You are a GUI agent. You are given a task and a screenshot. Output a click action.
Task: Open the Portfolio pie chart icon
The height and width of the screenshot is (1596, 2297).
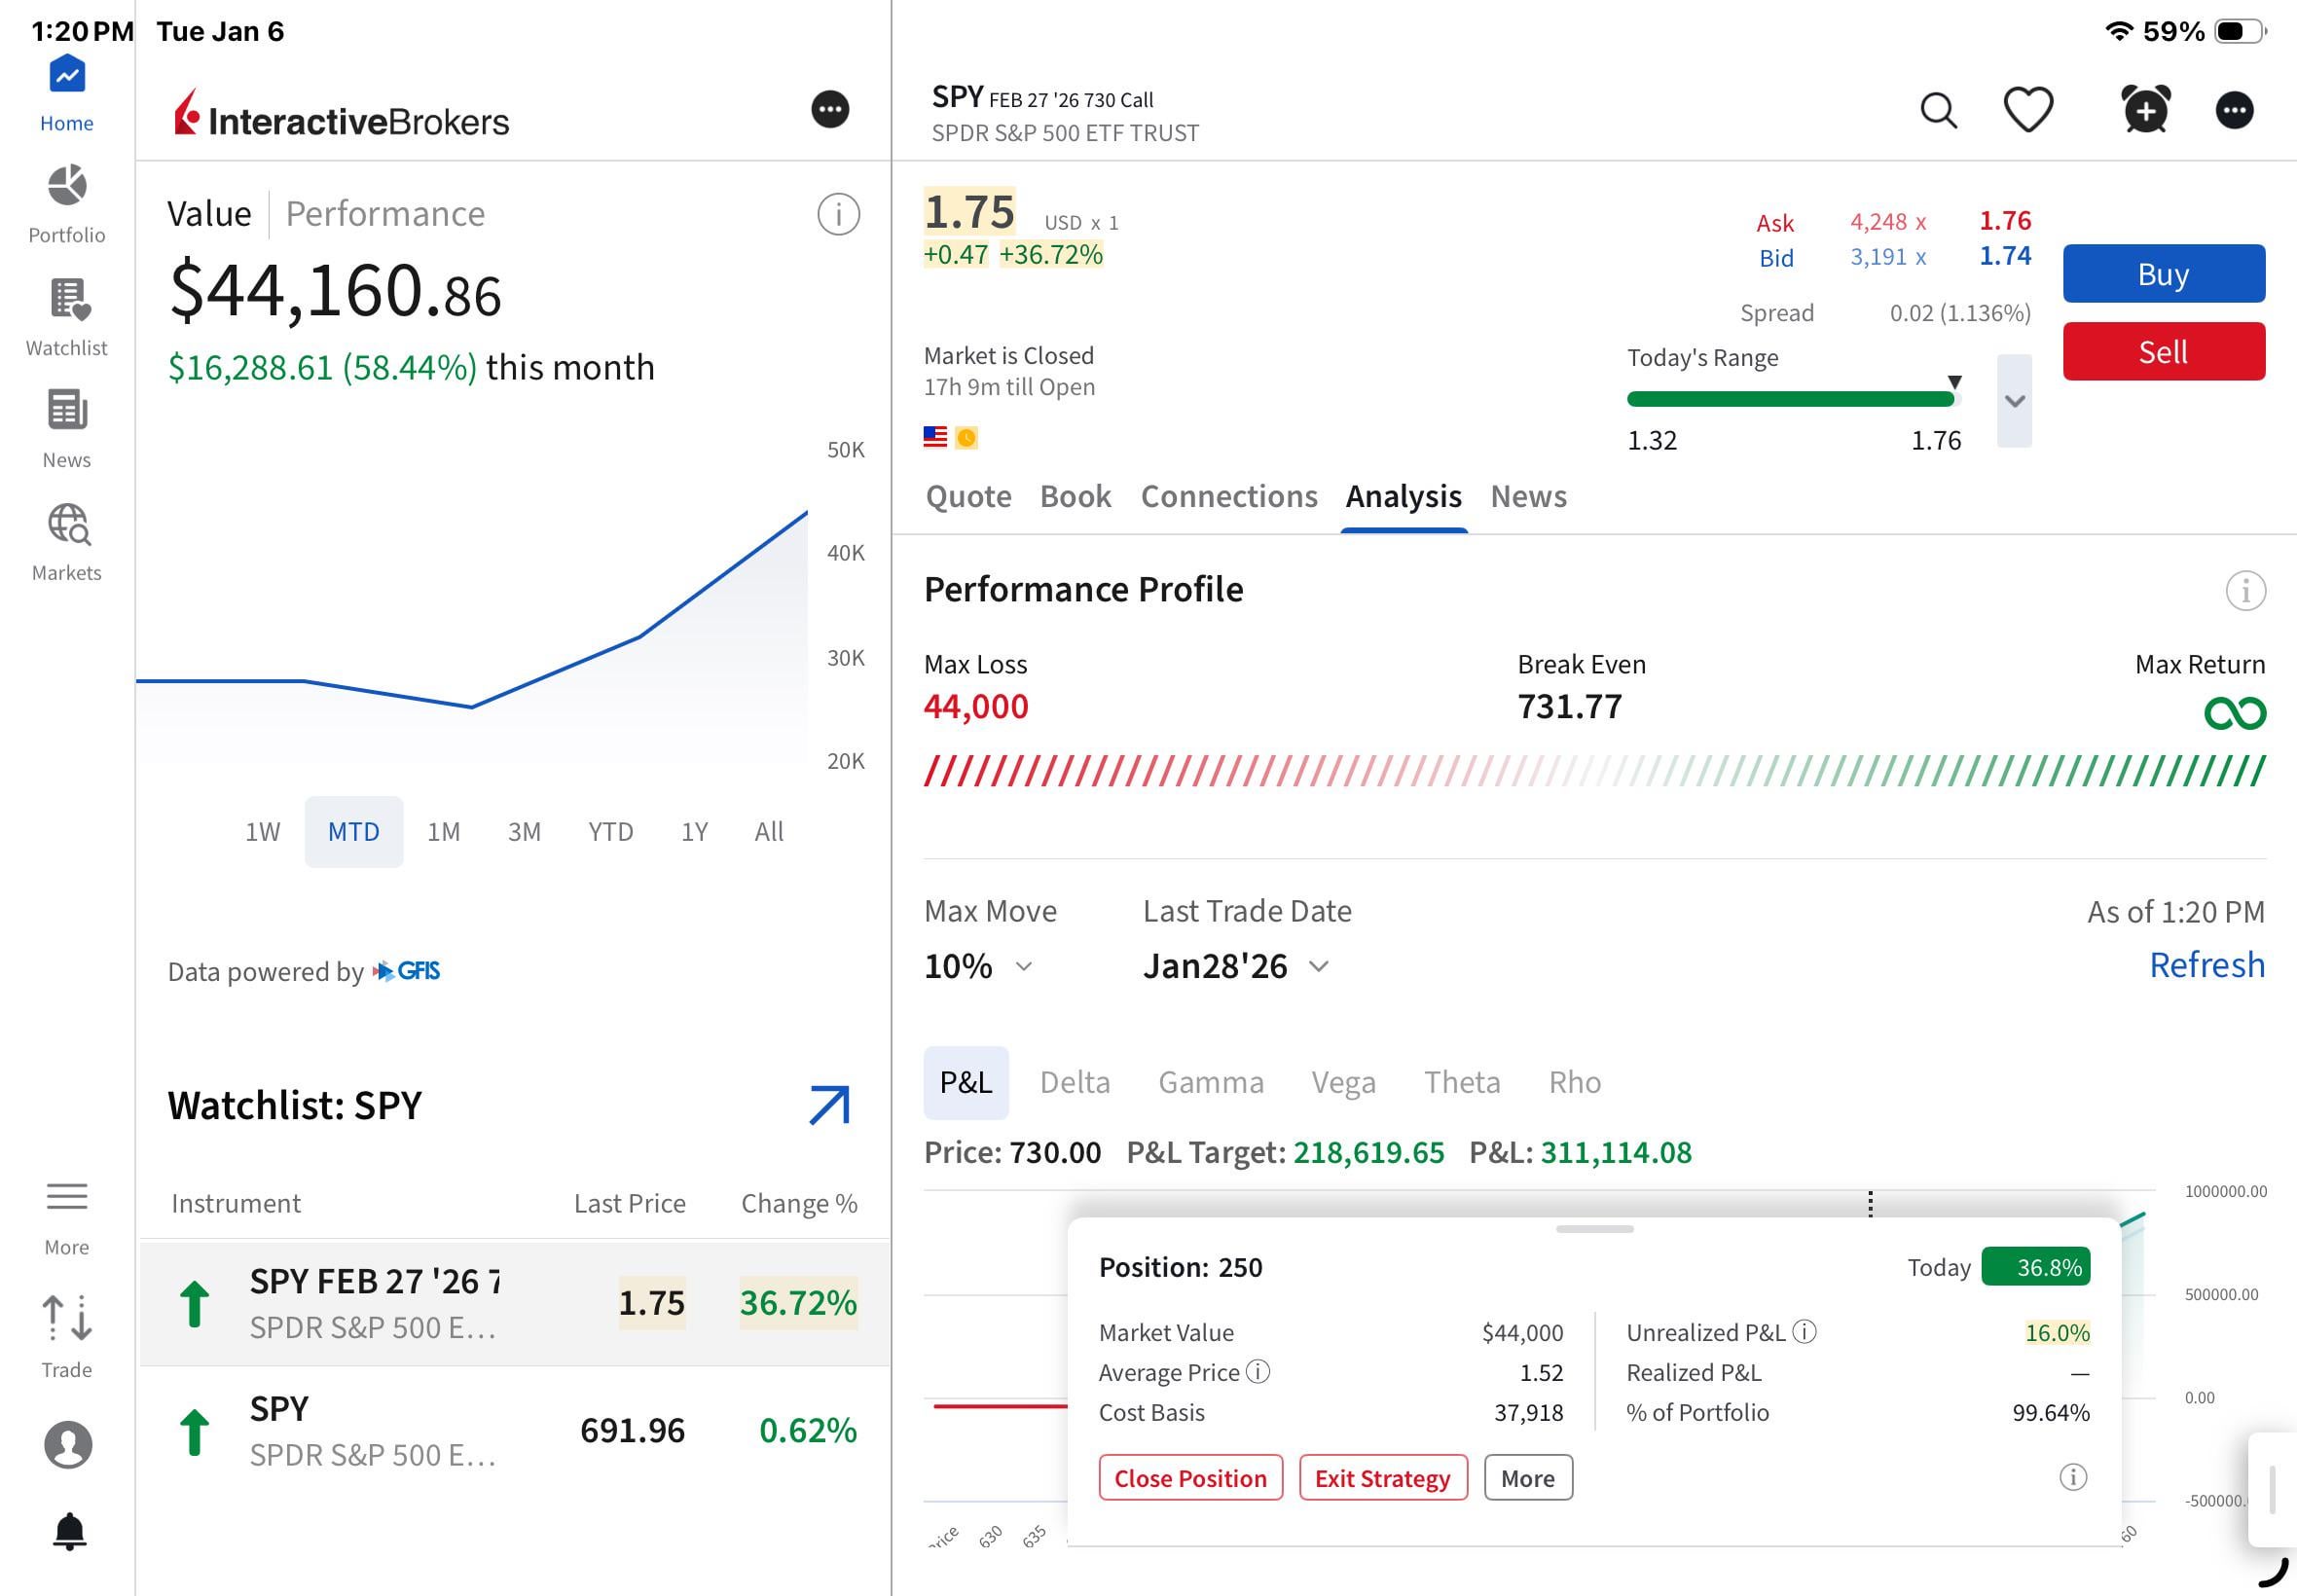pos(67,188)
